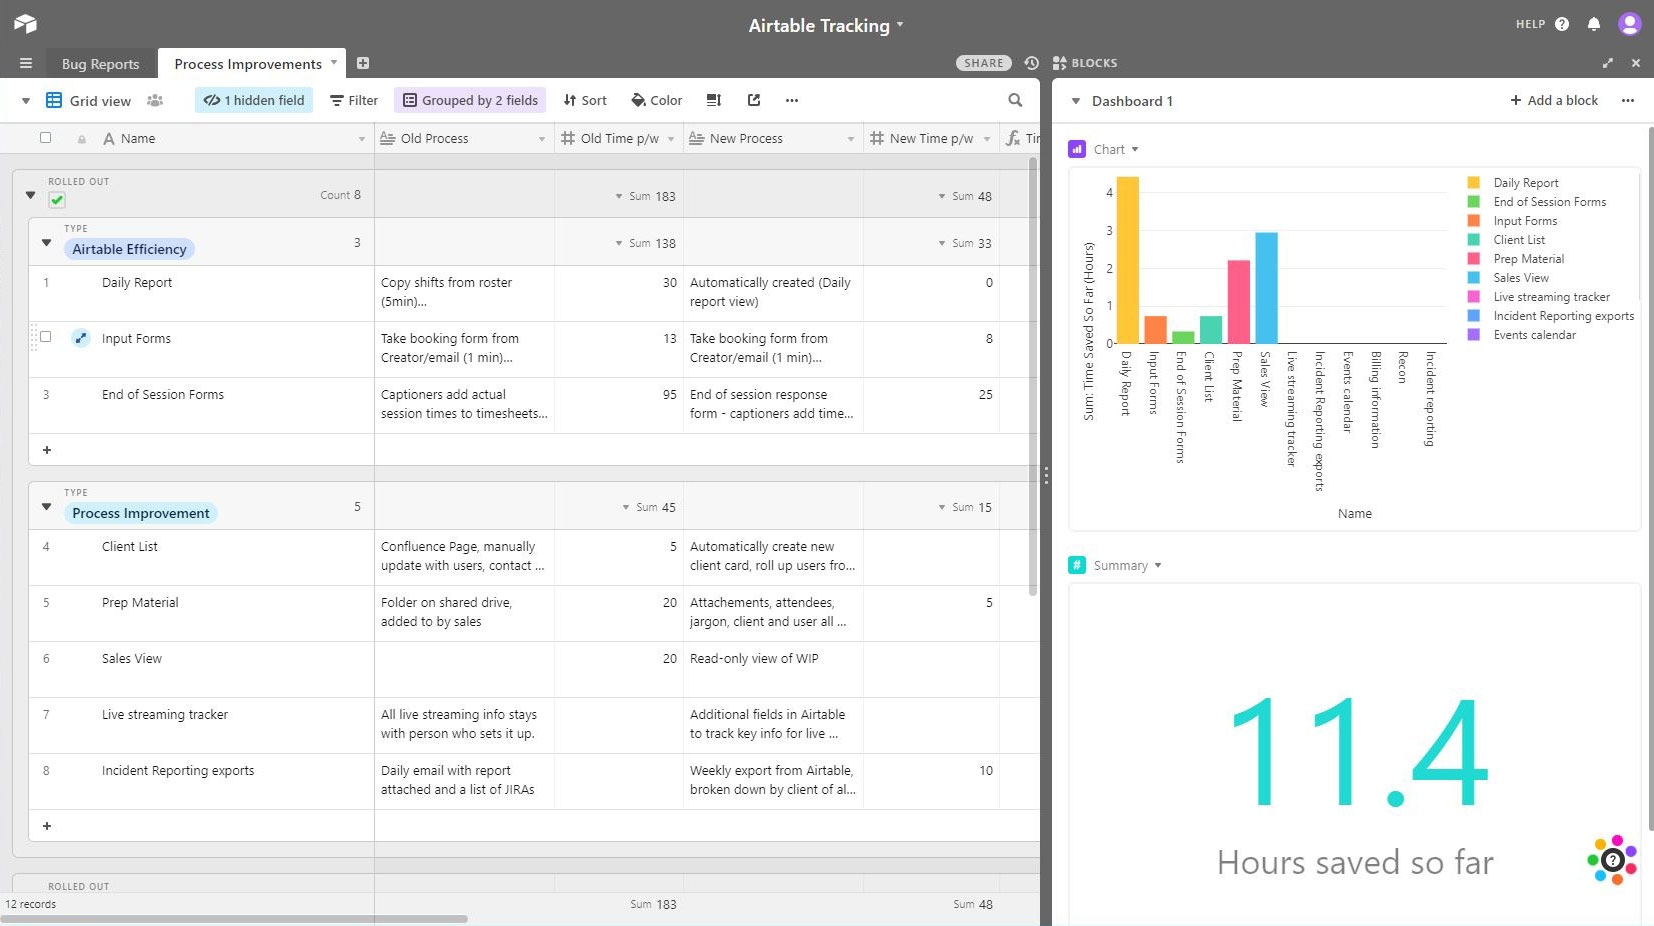Select the Daily Report name cell
This screenshot has height=926, width=1654.
(x=201, y=293)
